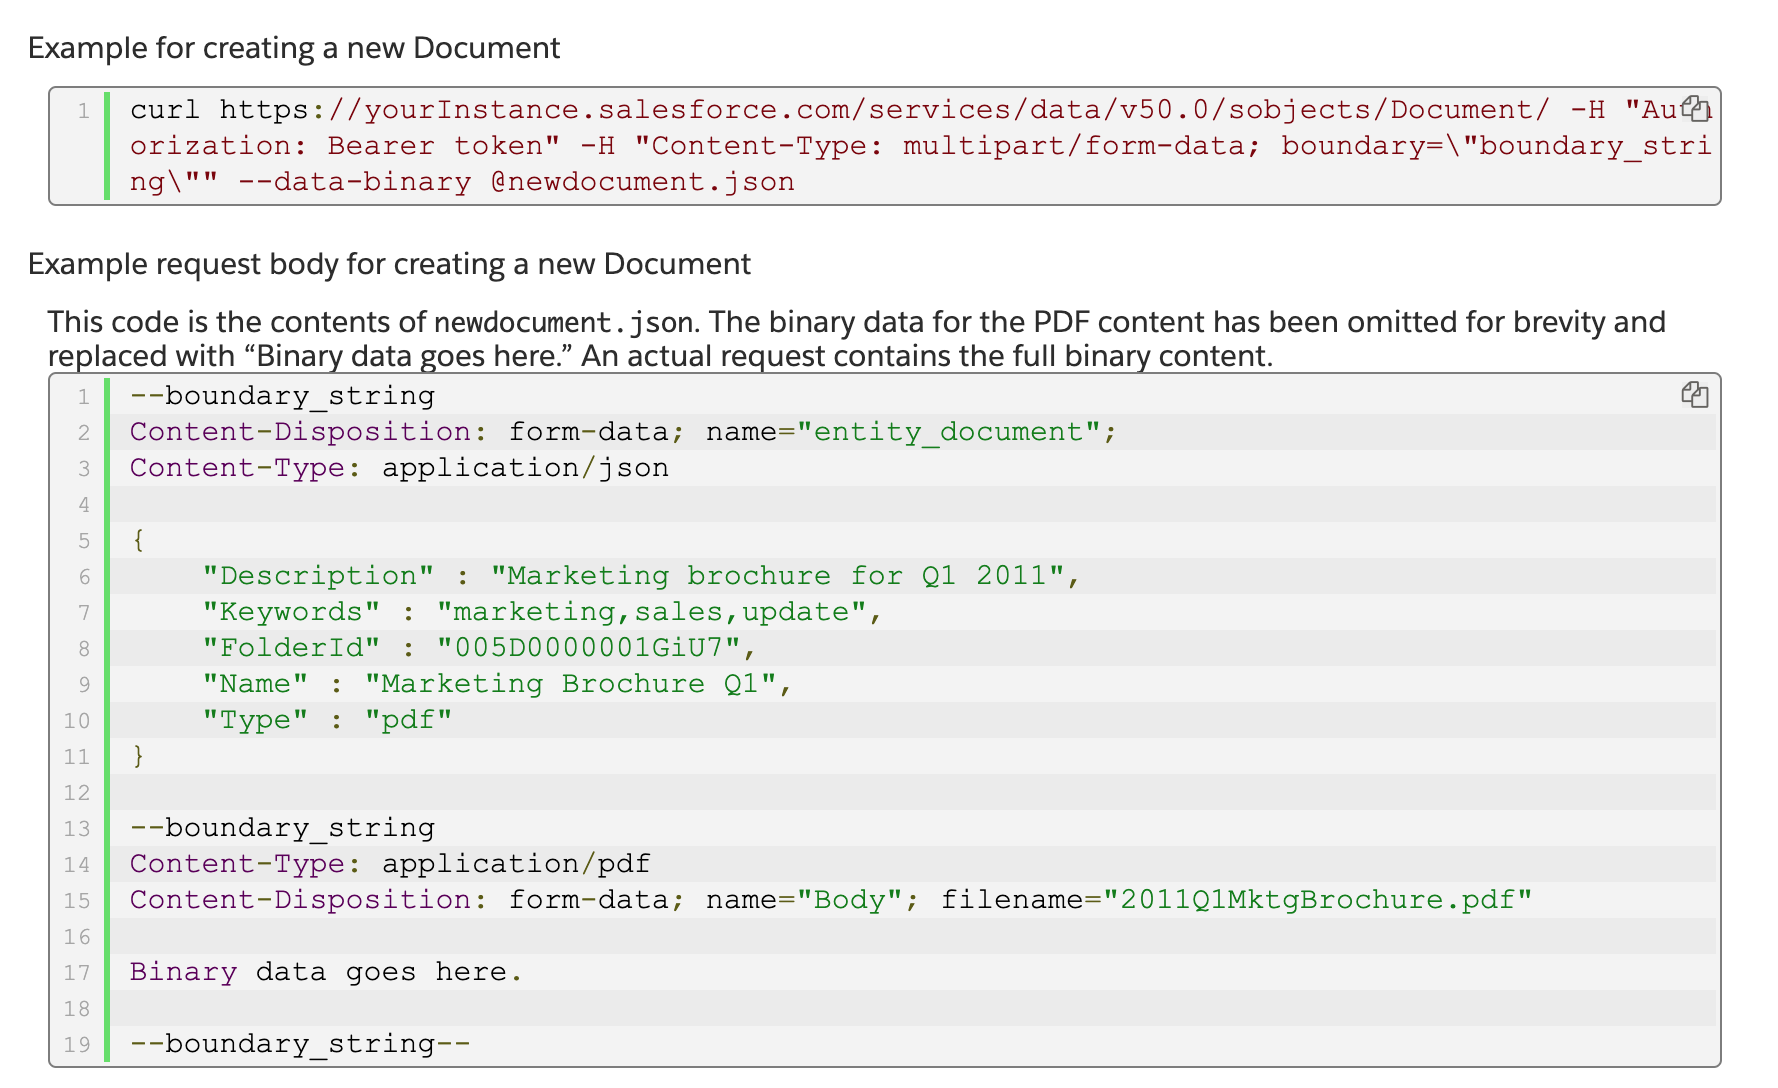Click the 'Example request body for creating a new Document' heading

click(389, 264)
